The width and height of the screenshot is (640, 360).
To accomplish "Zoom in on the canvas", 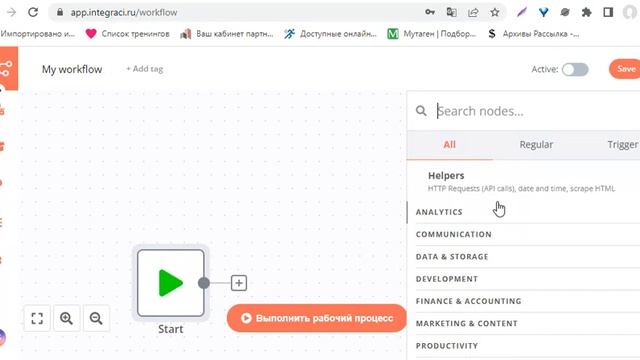I will point(67,318).
